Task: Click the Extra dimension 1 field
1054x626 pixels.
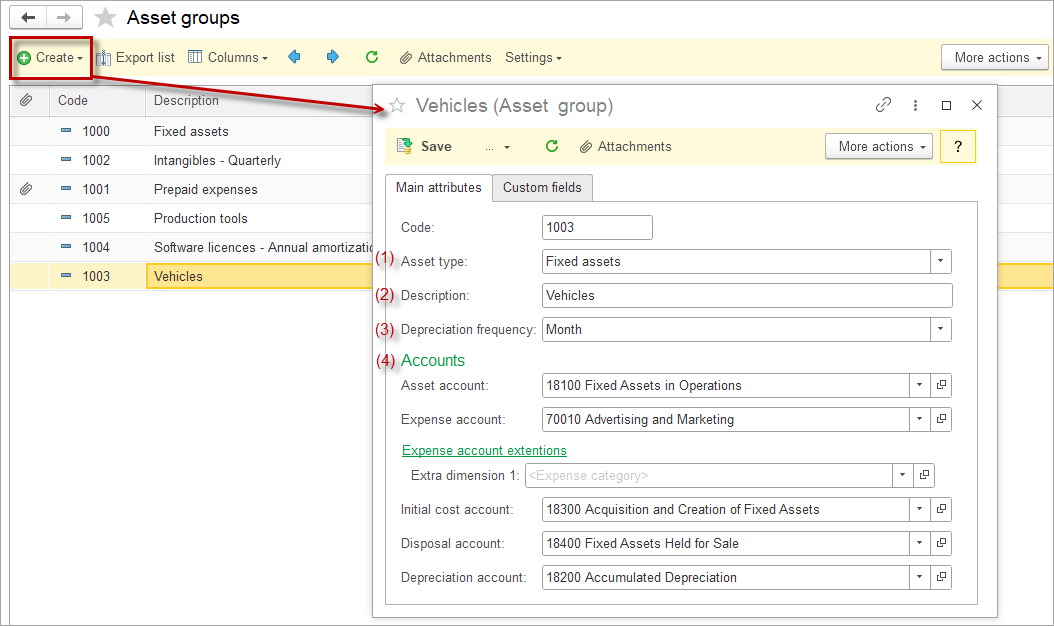Action: coord(708,475)
